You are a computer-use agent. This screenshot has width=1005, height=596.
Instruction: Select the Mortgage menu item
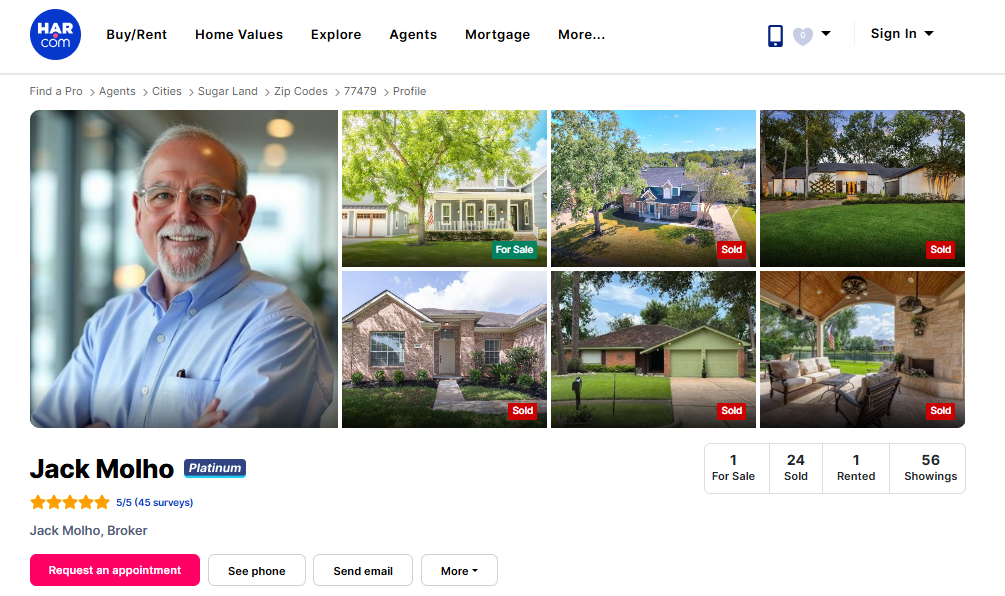[497, 35]
